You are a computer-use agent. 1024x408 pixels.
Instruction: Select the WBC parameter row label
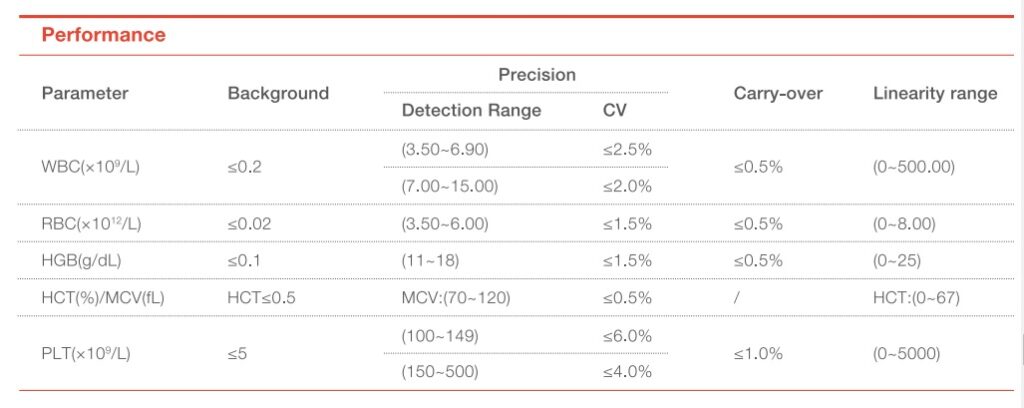tap(90, 167)
